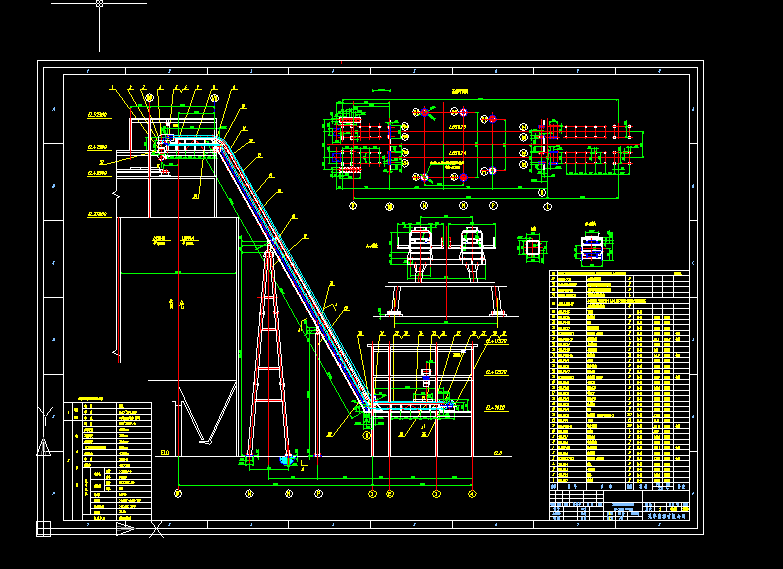Viewport: 783px width, 569px height.
Task: Click the L axis bubble under the plan view
Action: (547, 206)
